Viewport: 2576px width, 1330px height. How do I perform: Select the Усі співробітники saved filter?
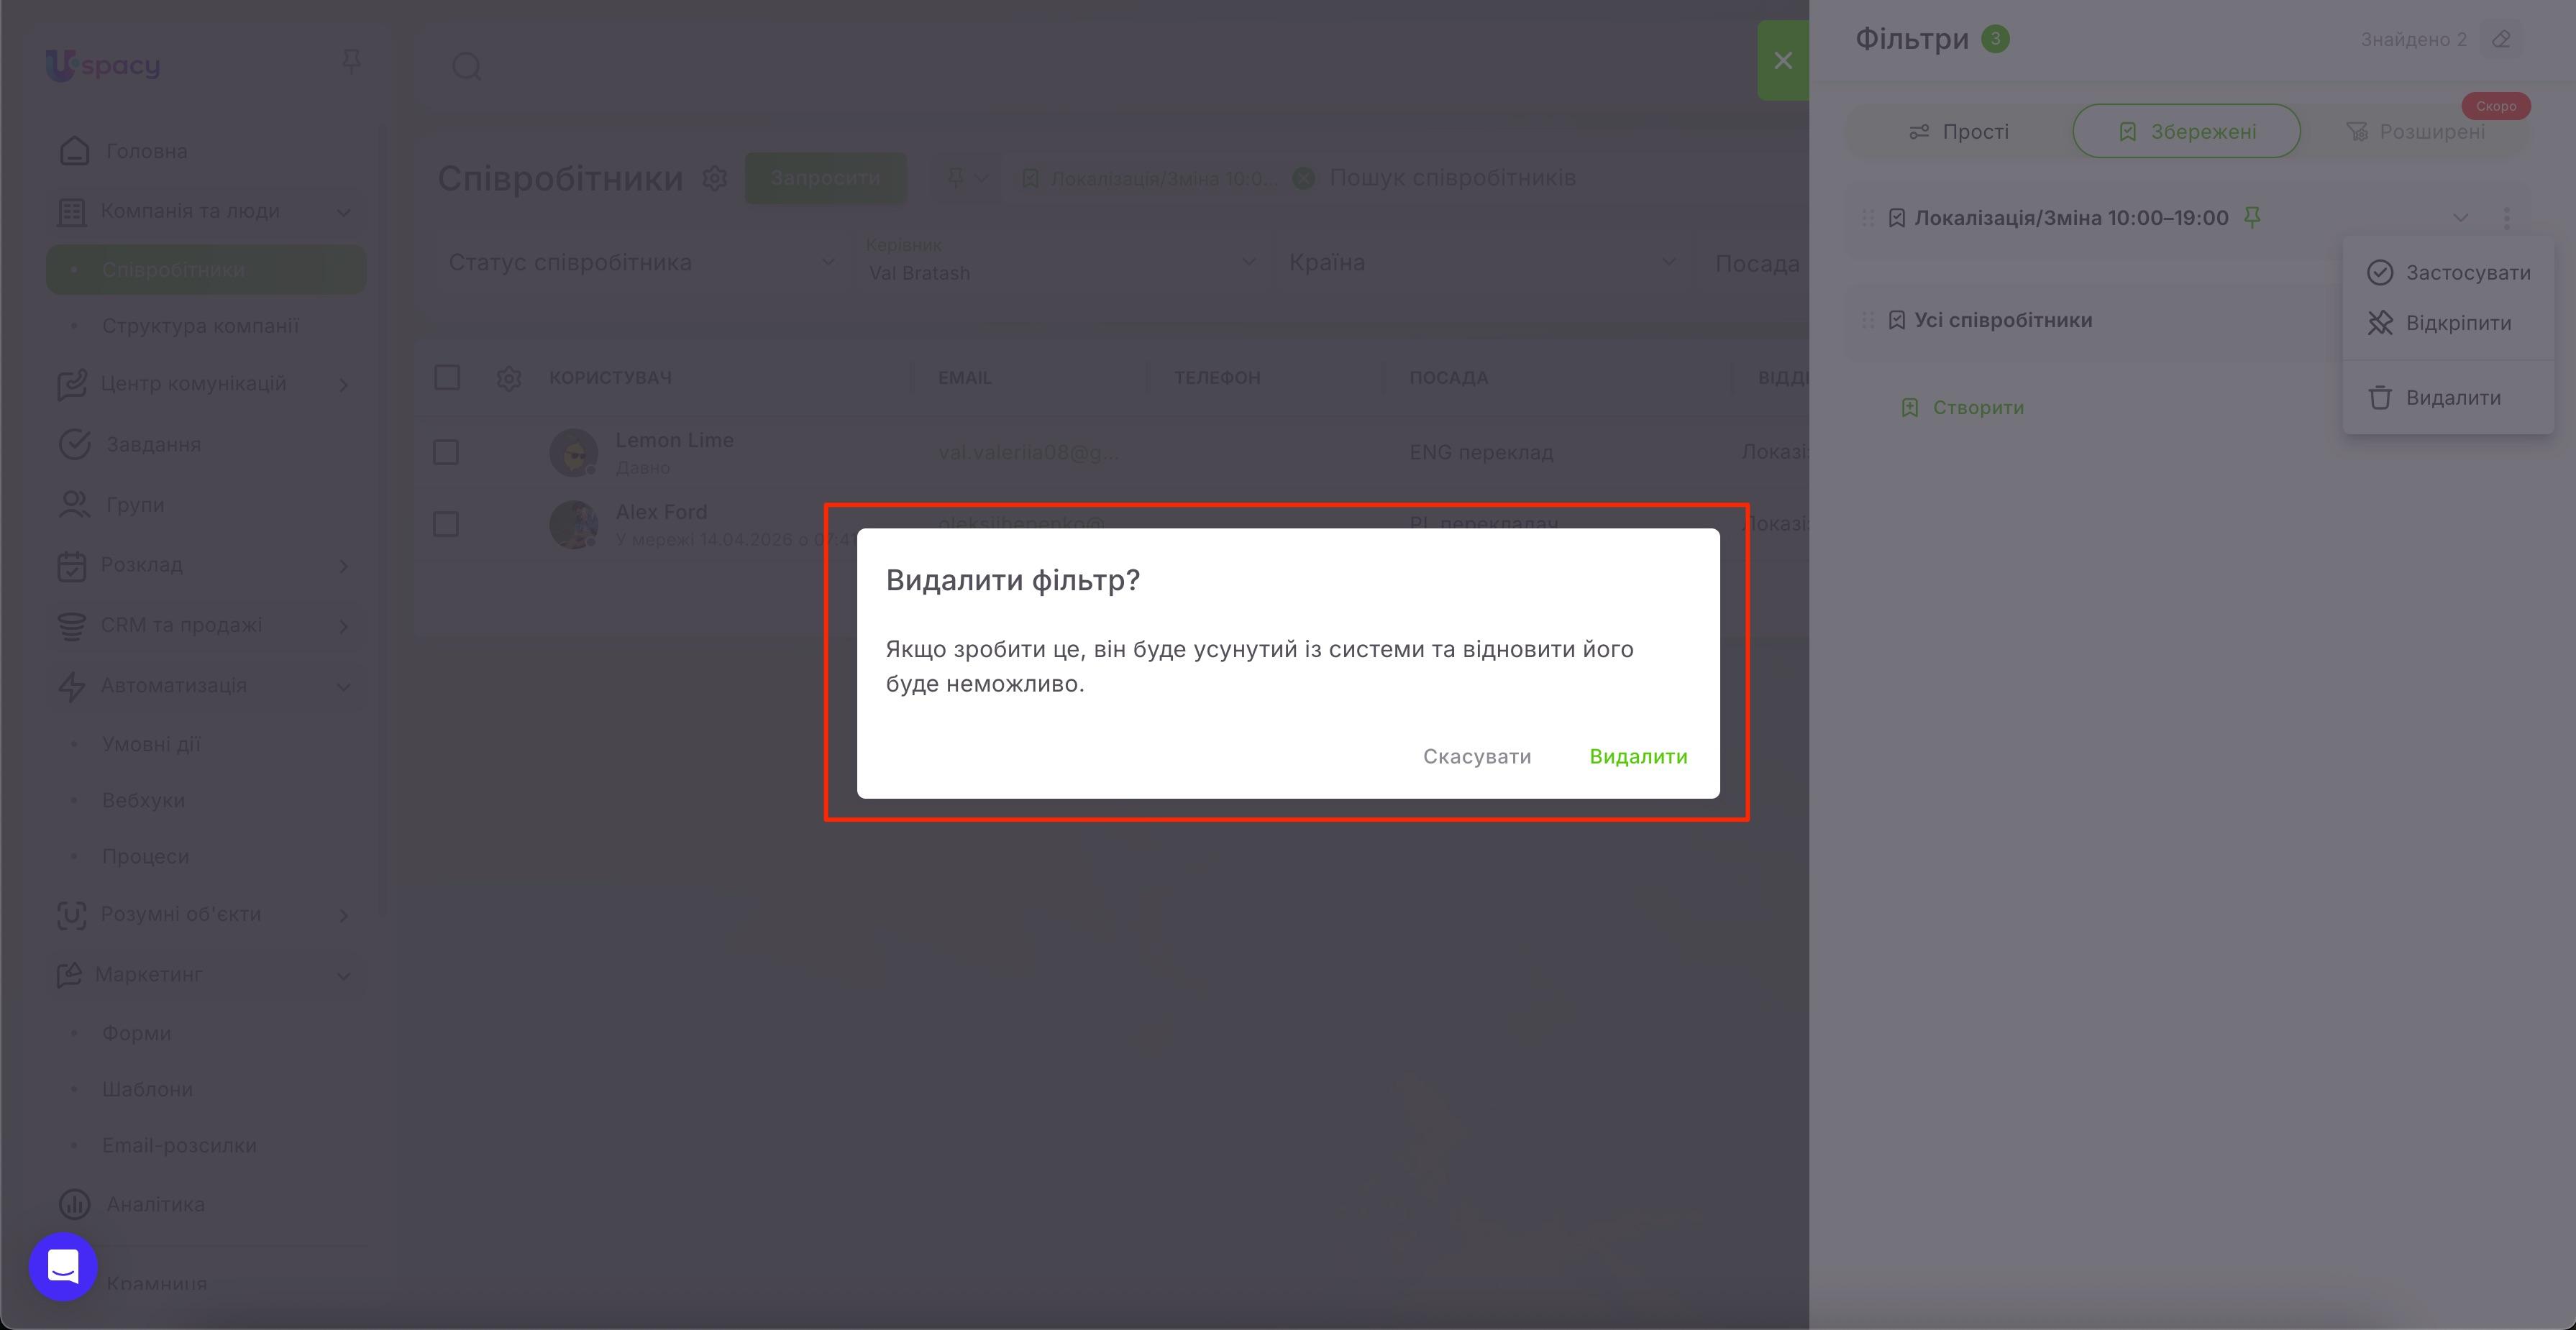click(x=2002, y=320)
